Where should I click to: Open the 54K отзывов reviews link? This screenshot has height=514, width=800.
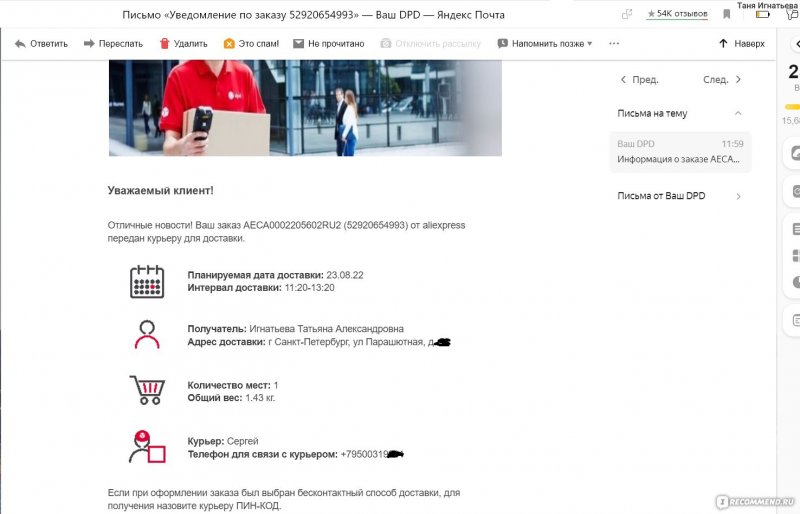click(x=677, y=14)
